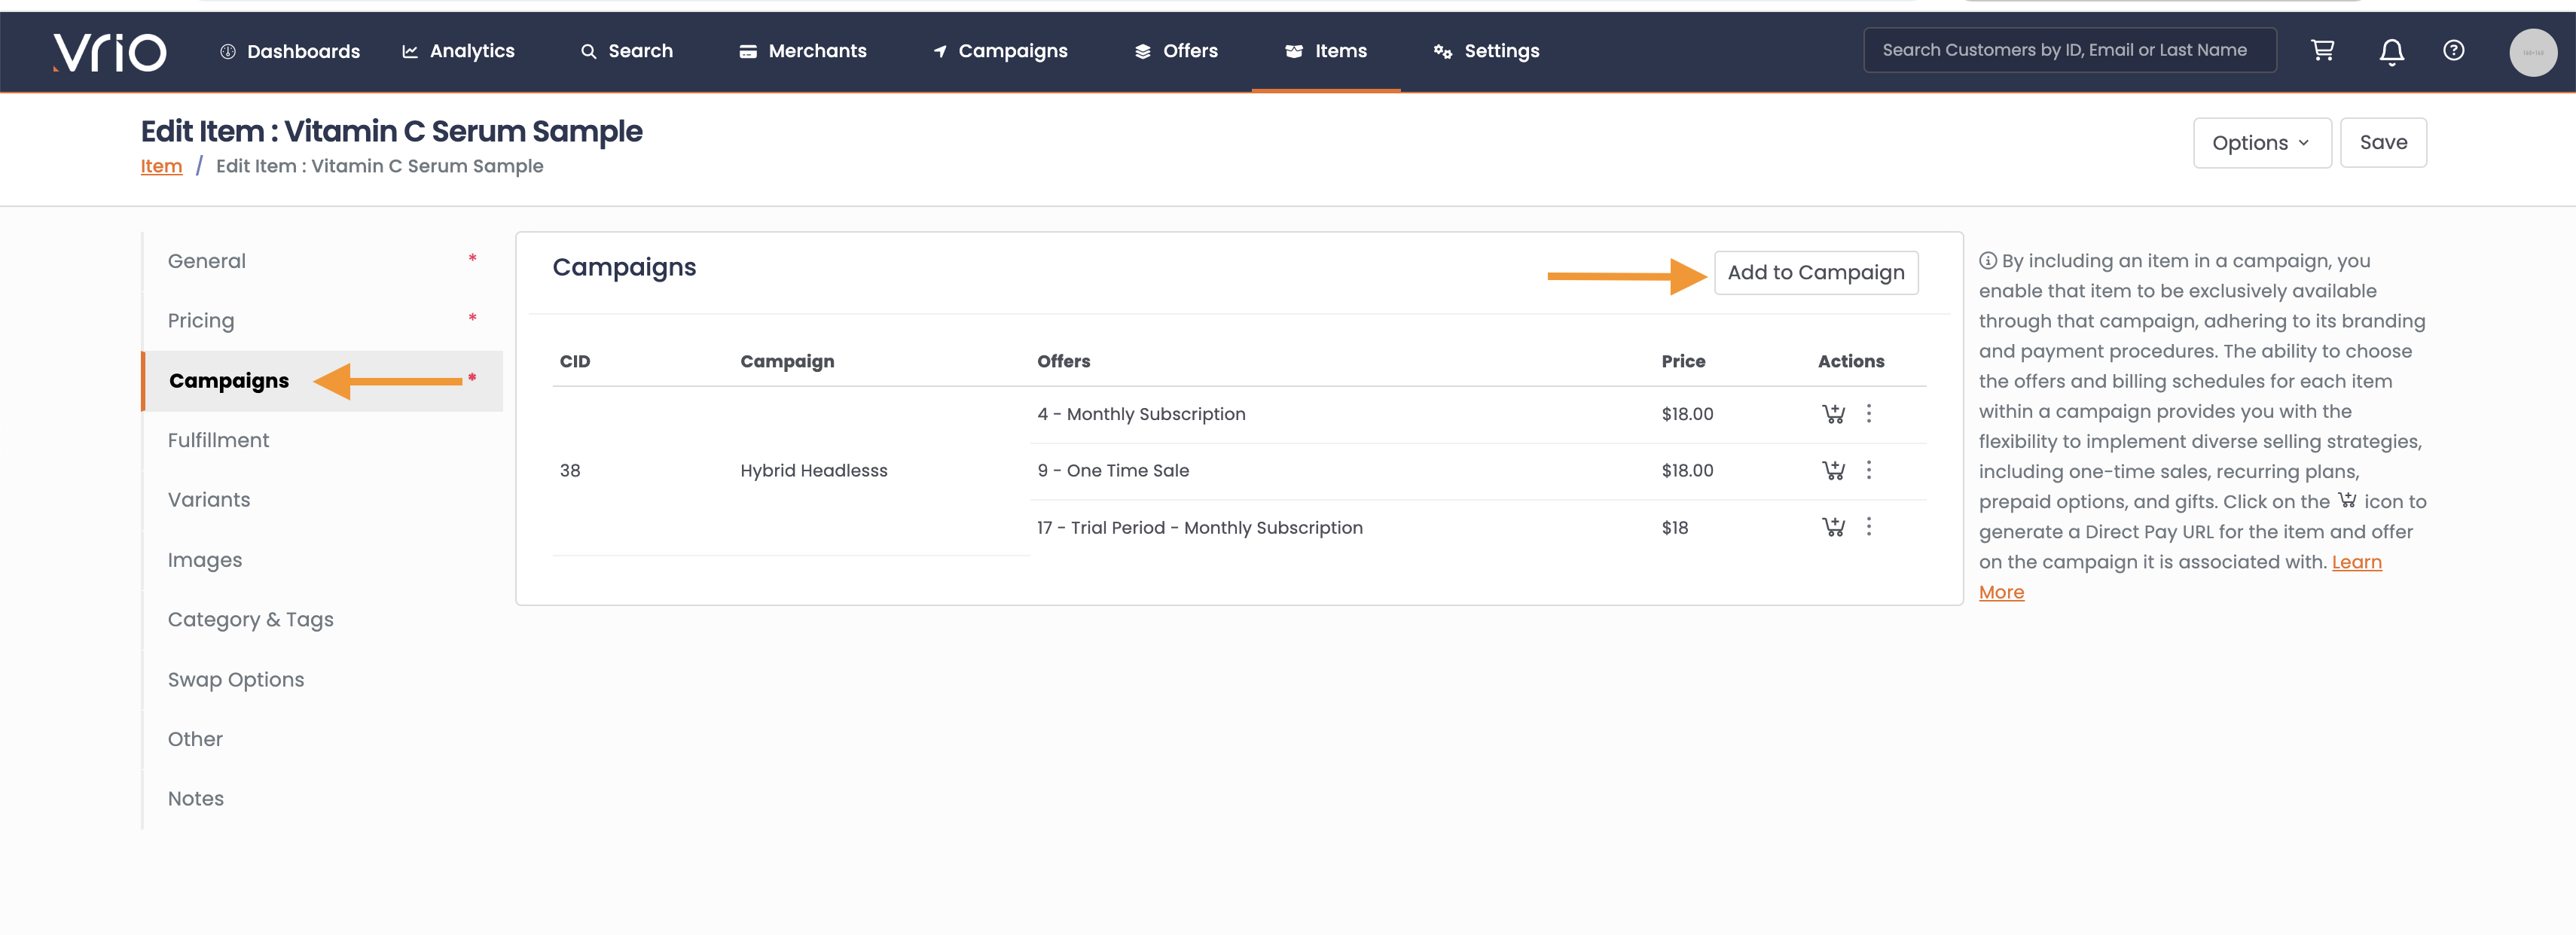Click the page title Edit Item : Vitamin C Serum Sample
Image resolution: width=2576 pixels, height=935 pixels.
pyautogui.click(x=391, y=132)
